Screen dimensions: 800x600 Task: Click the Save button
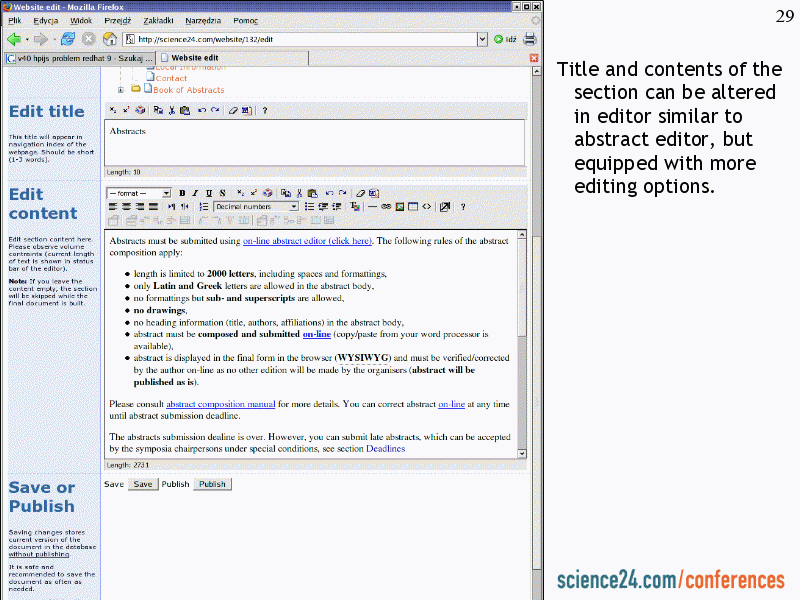click(143, 484)
